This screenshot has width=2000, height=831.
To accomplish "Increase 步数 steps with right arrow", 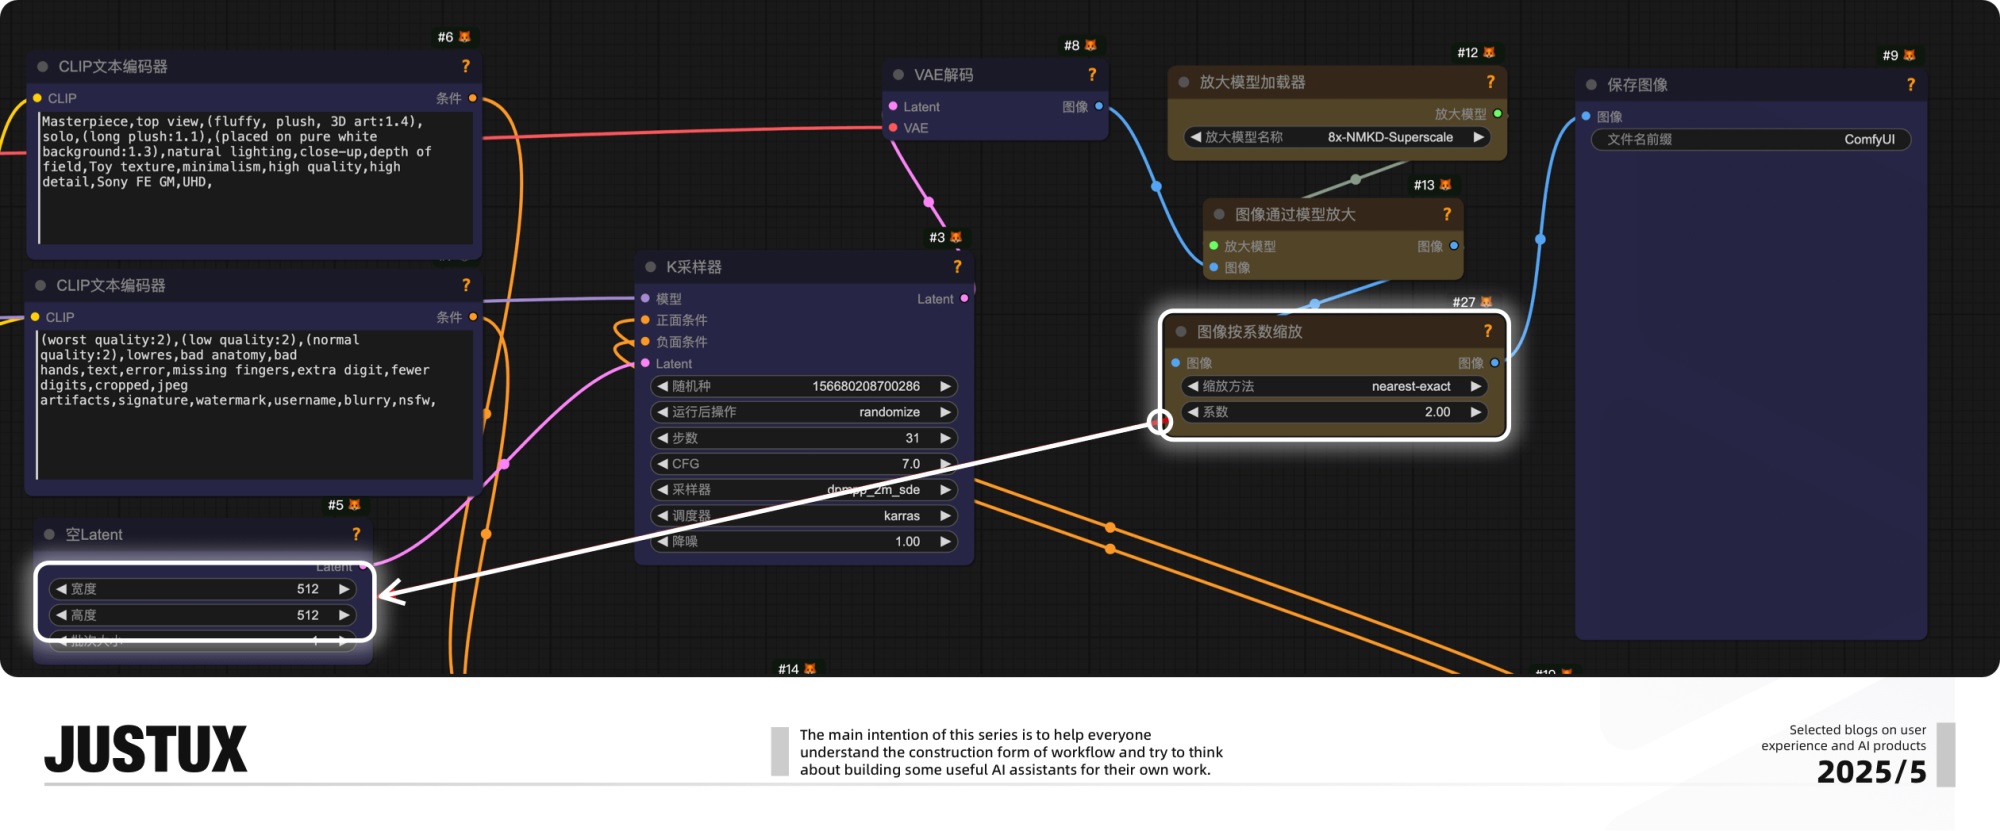I will pyautogui.click(x=945, y=438).
